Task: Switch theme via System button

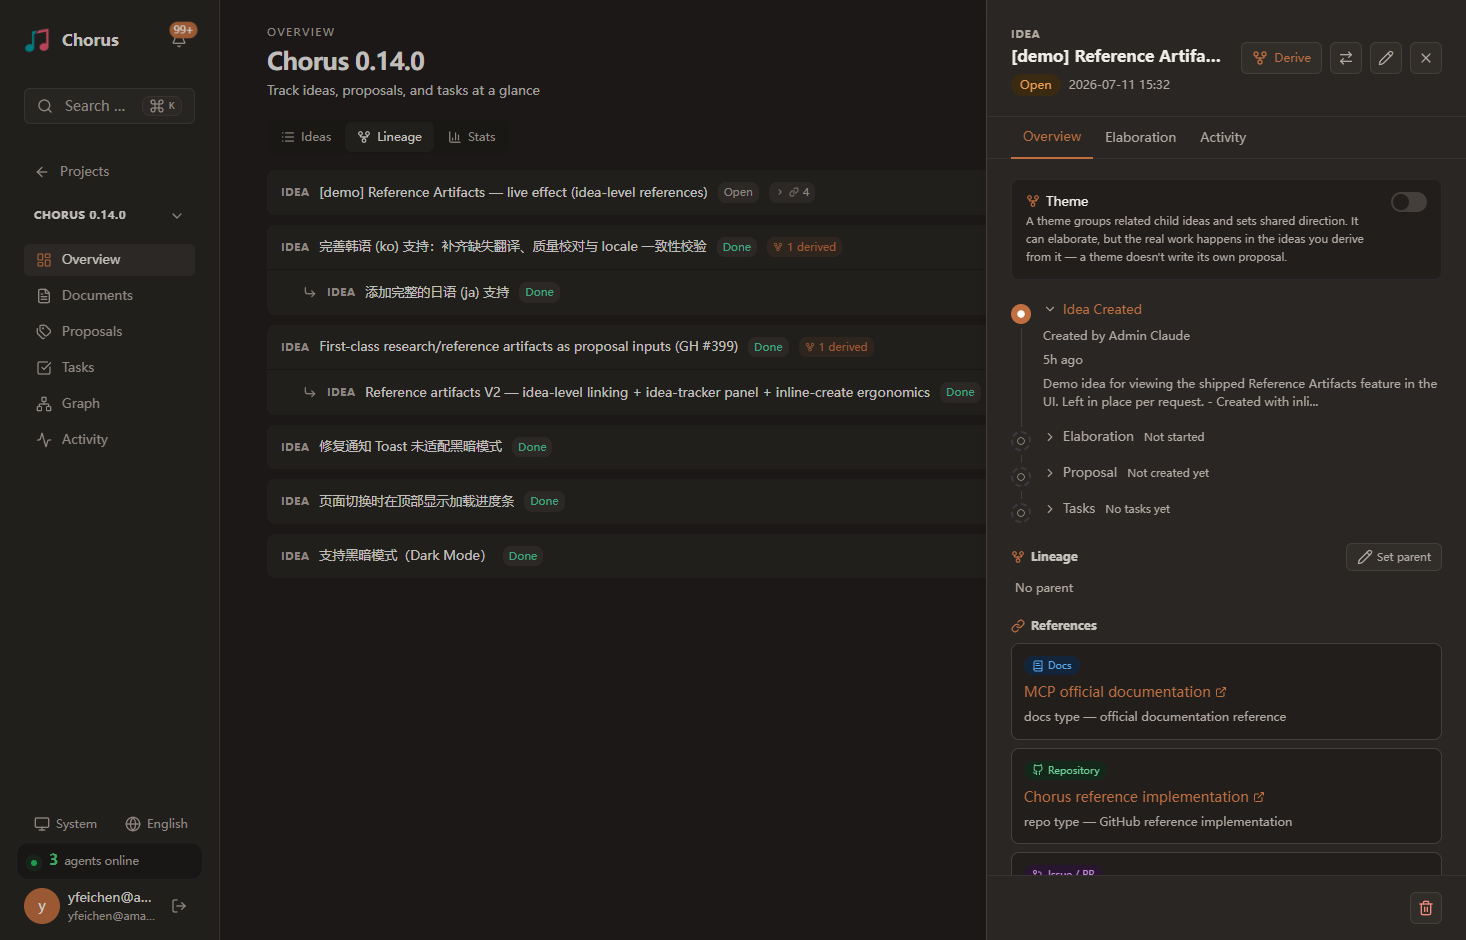Action: [66, 824]
